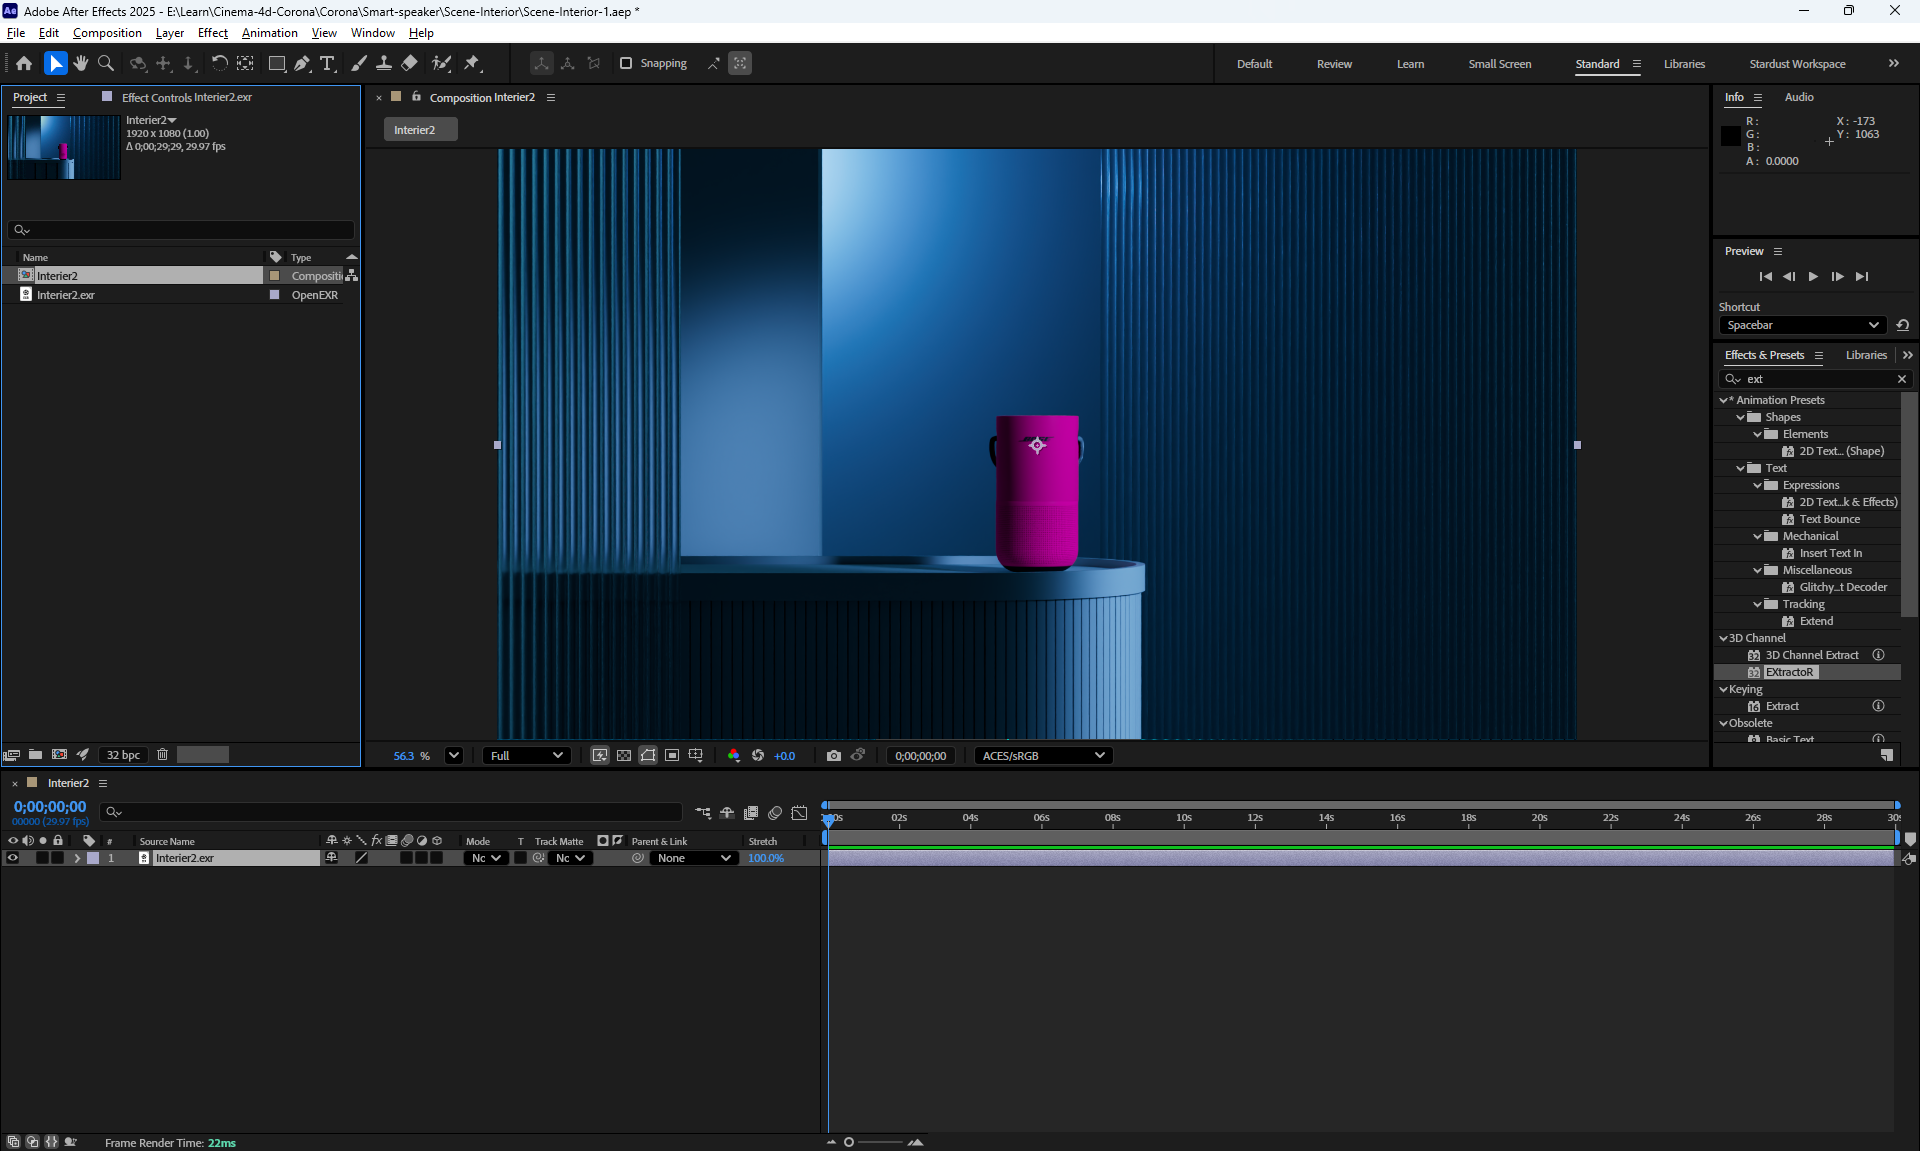The height and width of the screenshot is (1151, 1920).
Task: Switch to the Small Screen workspace
Action: (x=1499, y=64)
